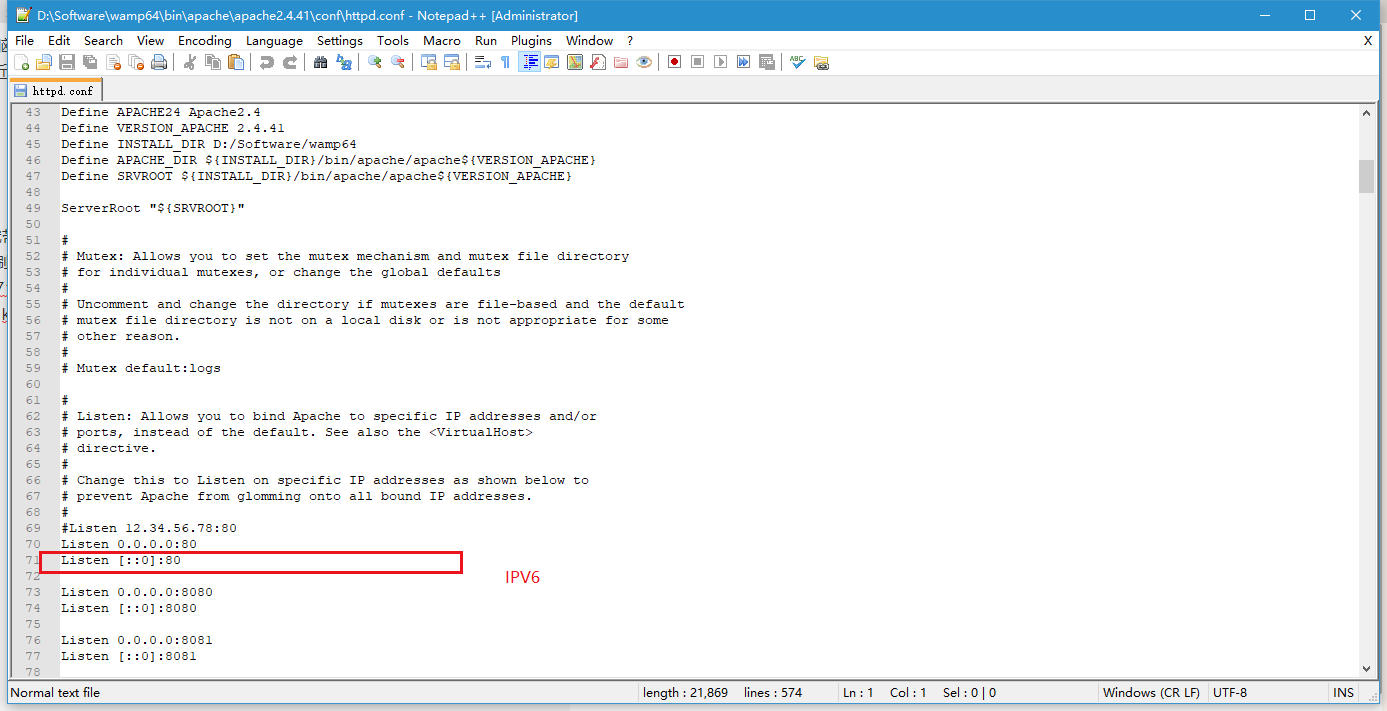Open the Plugins menu
Viewport: 1387px width, 711px height.
[531, 41]
